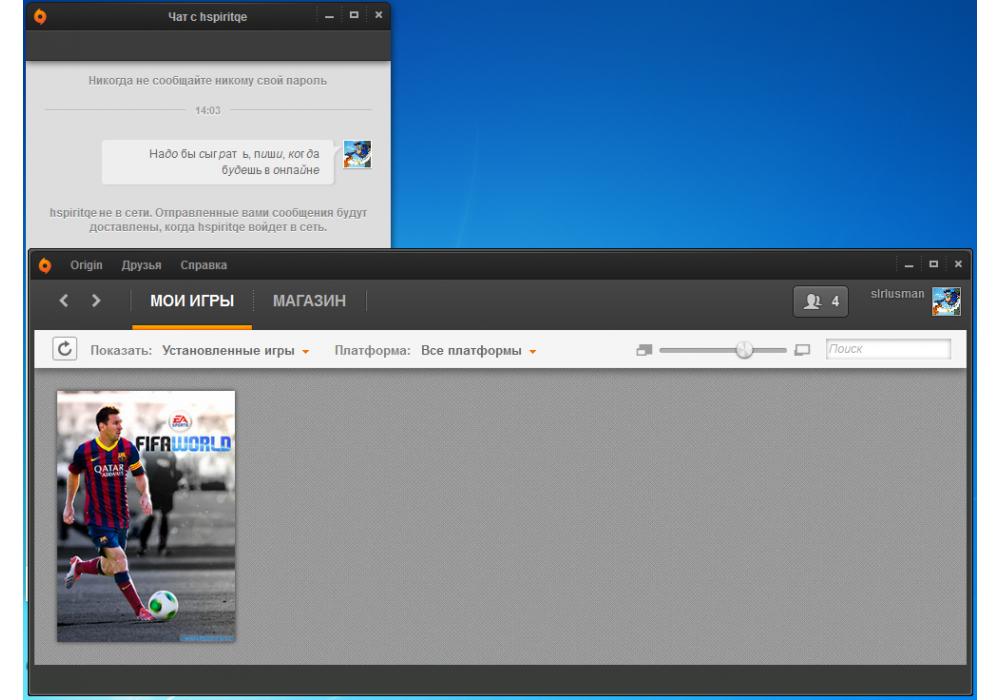Click the tile size slider handle
The height and width of the screenshot is (700, 1000).
(x=744, y=349)
